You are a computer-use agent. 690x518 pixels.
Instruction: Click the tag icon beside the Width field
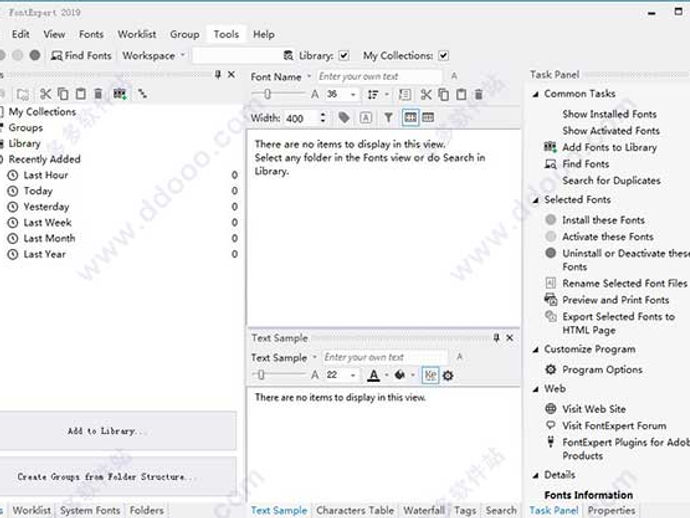(344, 118)
